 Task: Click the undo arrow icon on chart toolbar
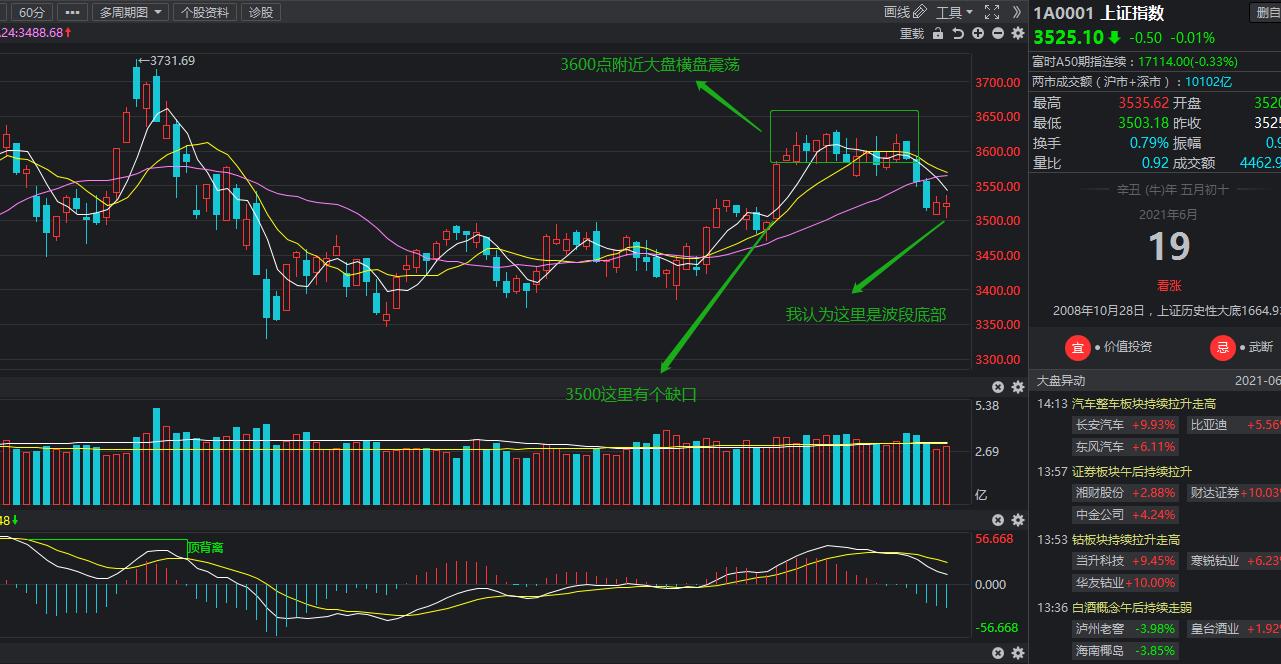(958, 33)
